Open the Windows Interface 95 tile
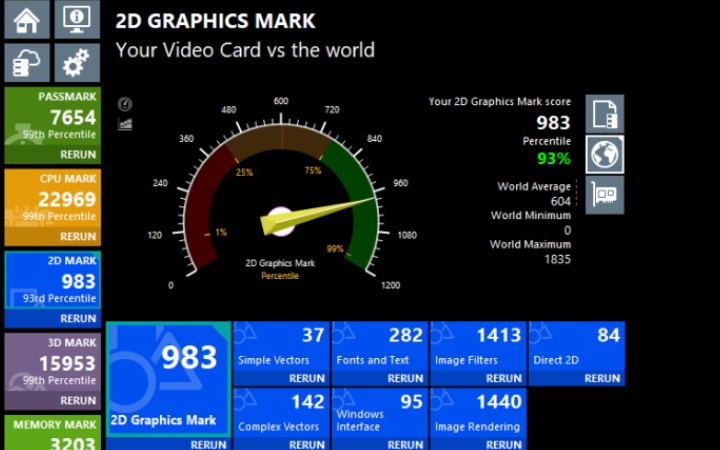720x450 pixels. 380,413
